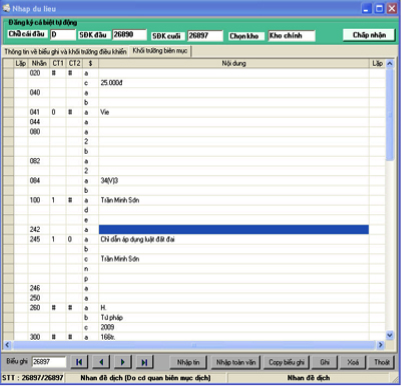Go to next record arrow
Image resolution: width=403 pixels, height=388 pixels.
click(123, 362)
